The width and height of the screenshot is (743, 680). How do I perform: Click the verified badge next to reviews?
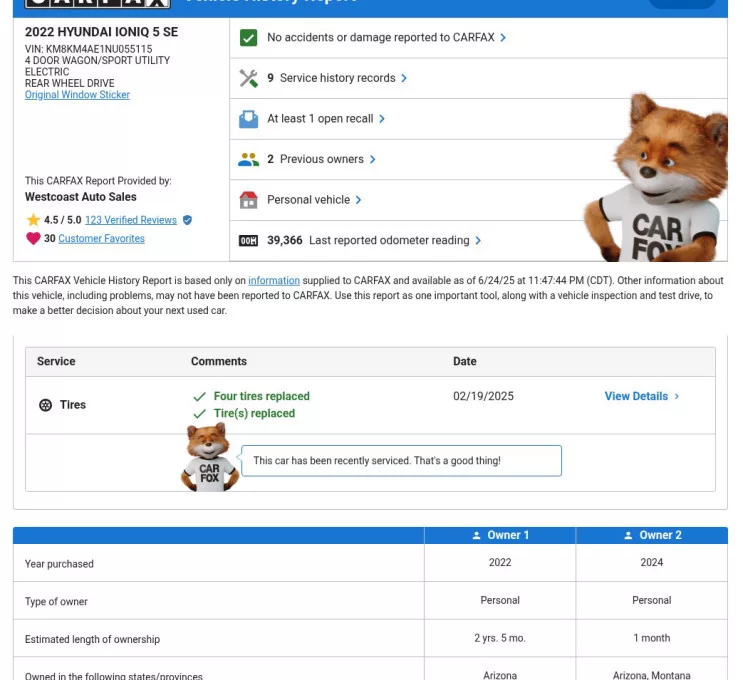(187, 220)
